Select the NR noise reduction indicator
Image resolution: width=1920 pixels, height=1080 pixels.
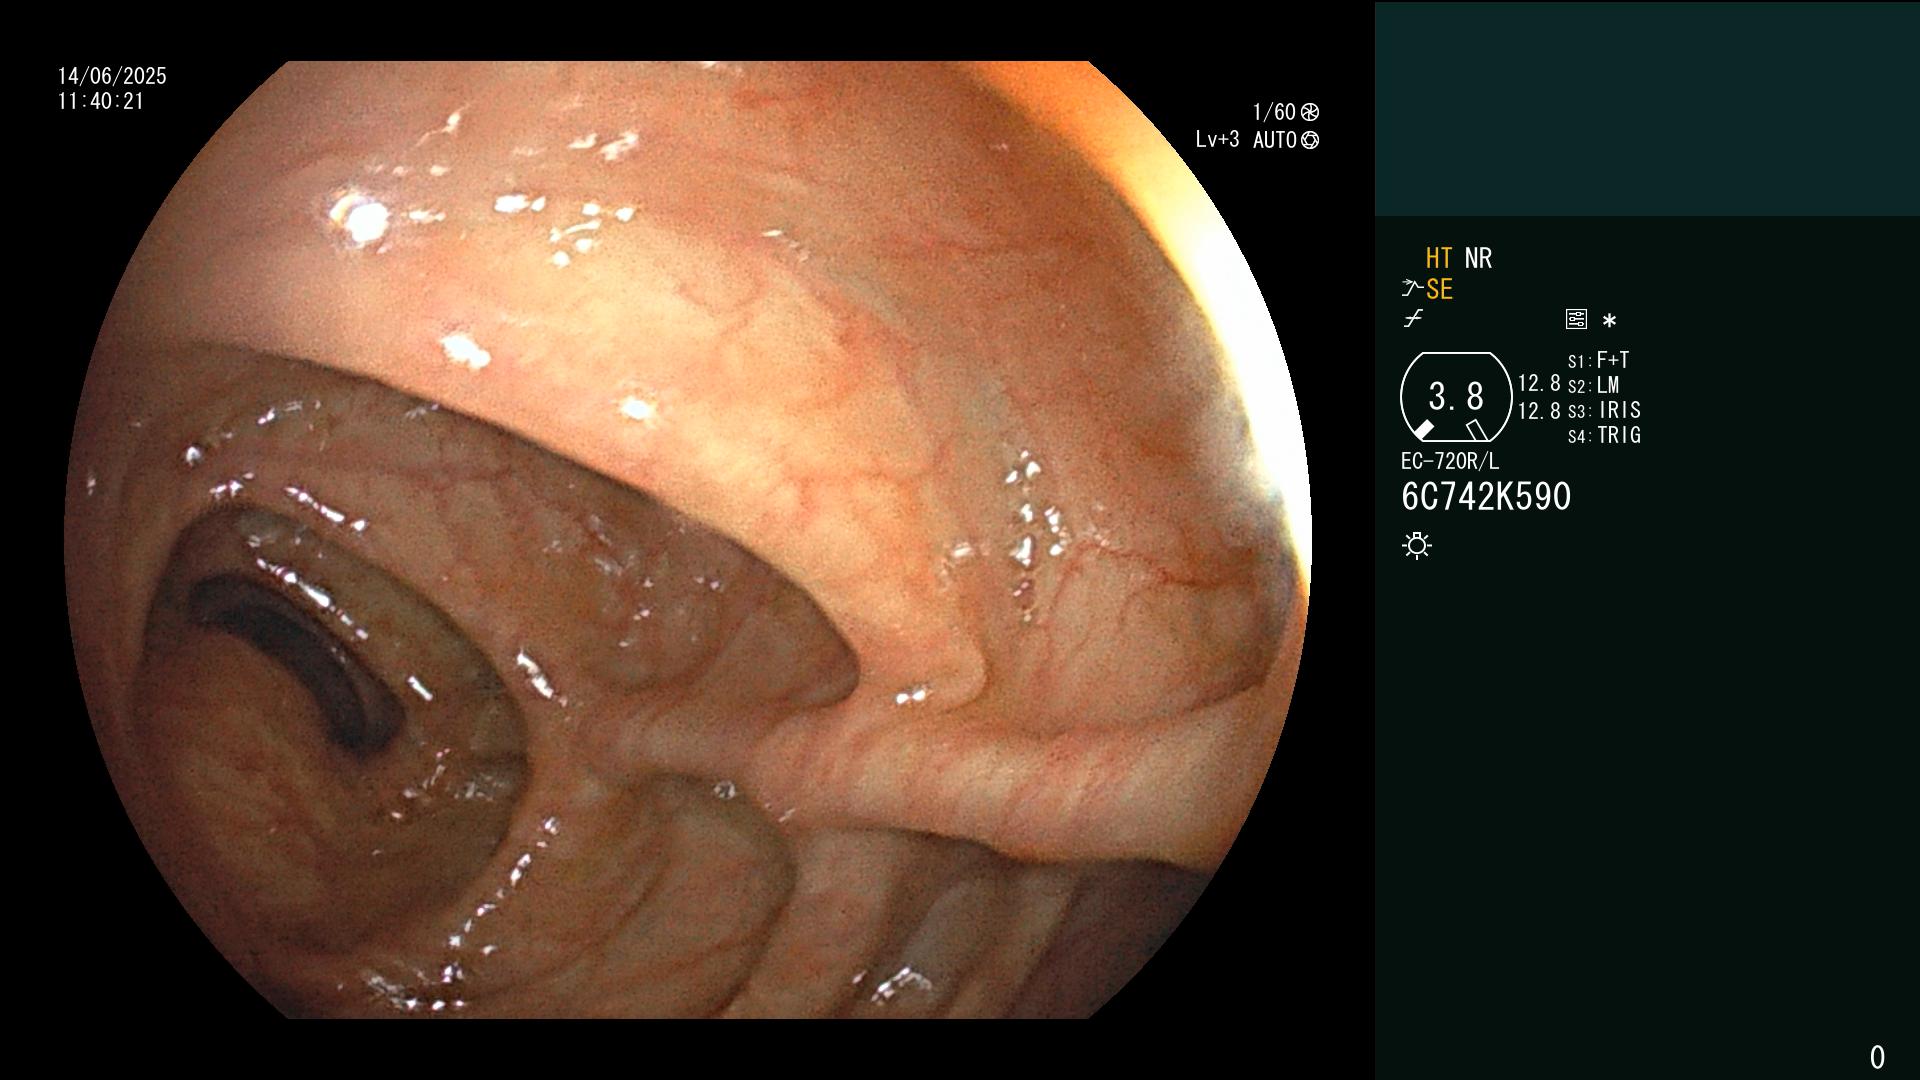[1478, 258]
